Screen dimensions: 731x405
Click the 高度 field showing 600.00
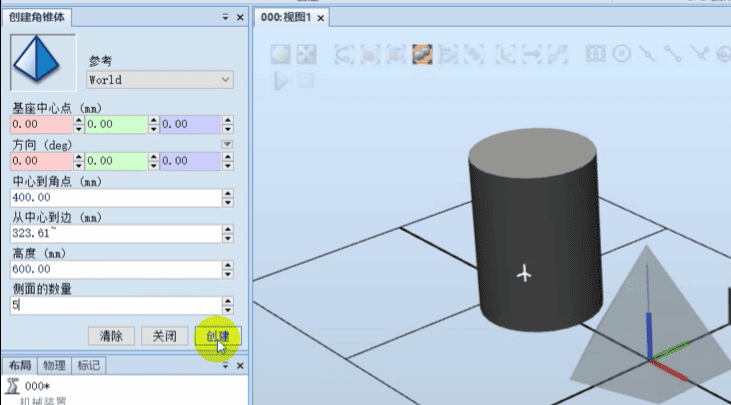[x=116, y=269]
